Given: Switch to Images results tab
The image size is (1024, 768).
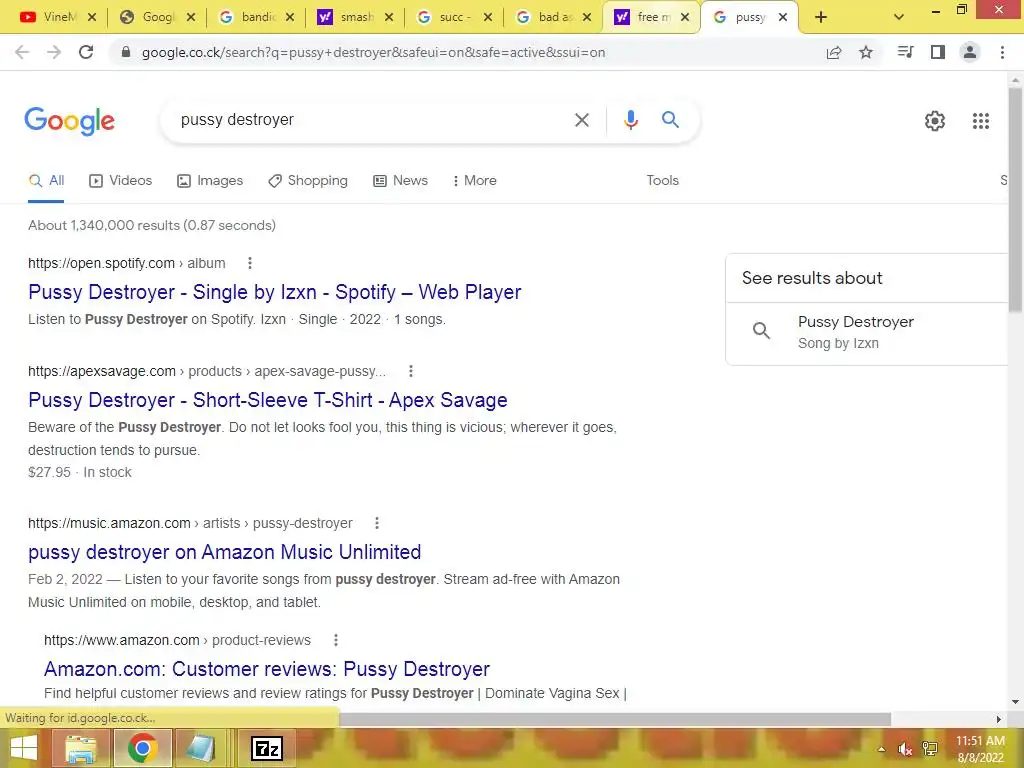Looking at the screenshot, I should [210, 181].
